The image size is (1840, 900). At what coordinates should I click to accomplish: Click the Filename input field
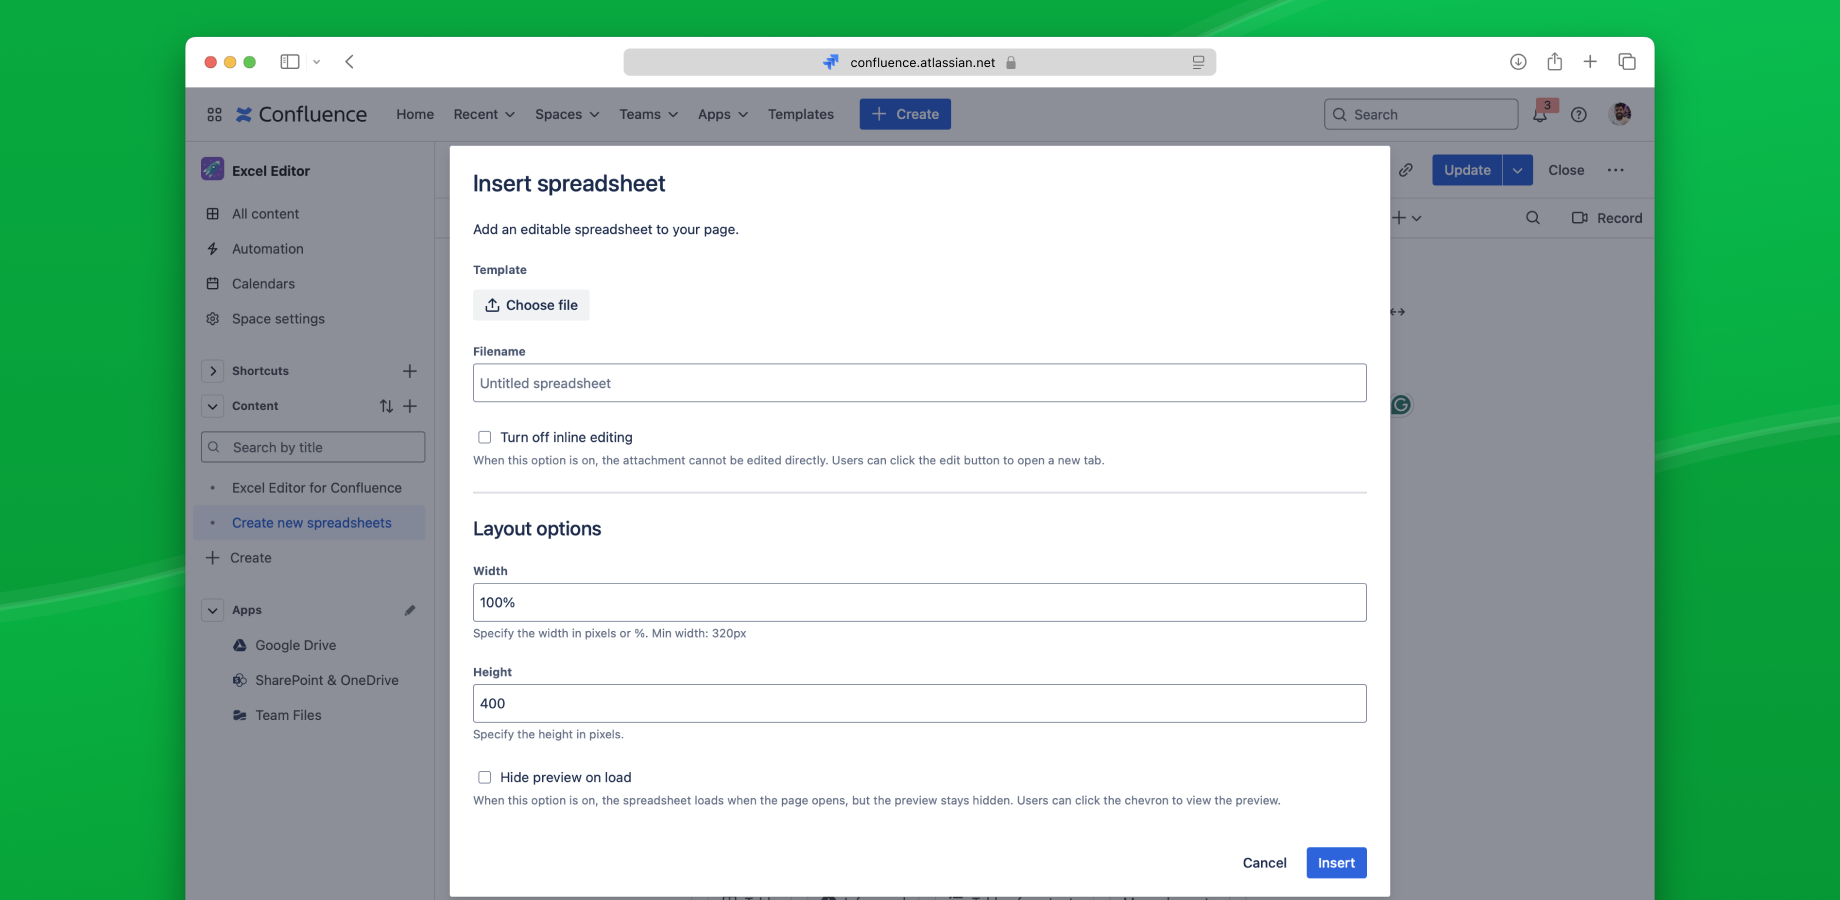[x=919, y=383]
